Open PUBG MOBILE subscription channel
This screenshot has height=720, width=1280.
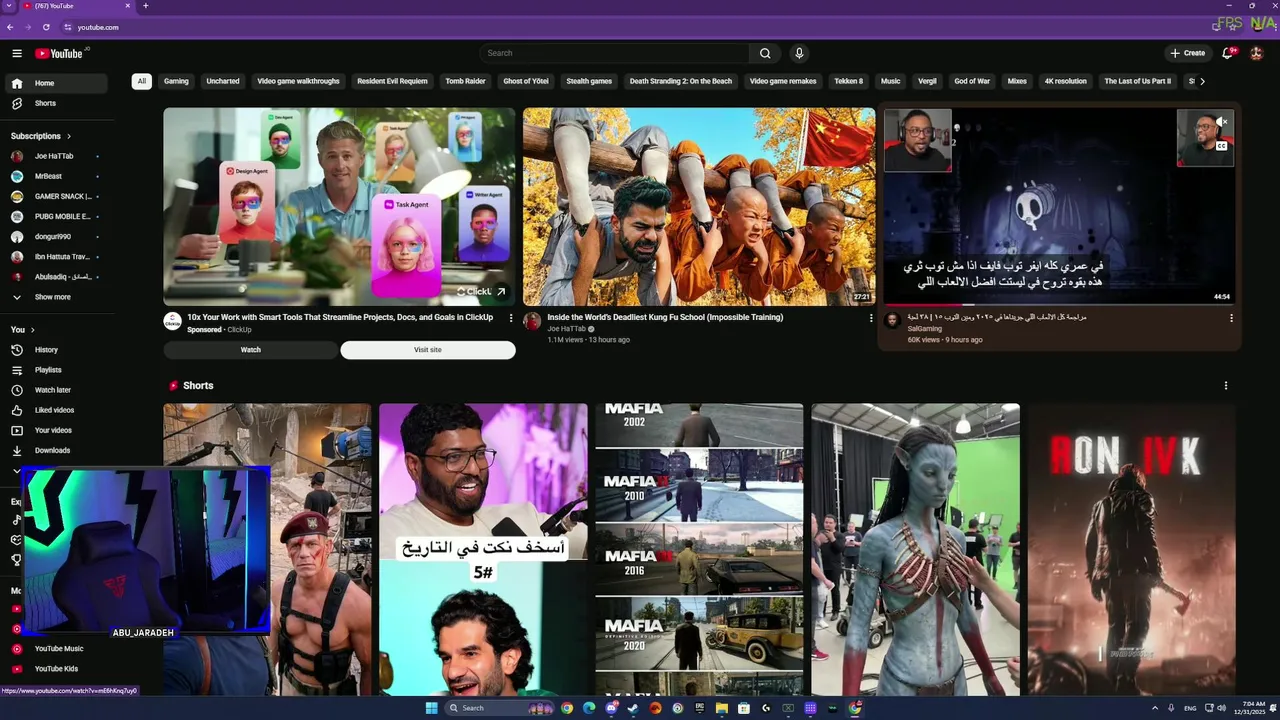(x=58, y=216)
